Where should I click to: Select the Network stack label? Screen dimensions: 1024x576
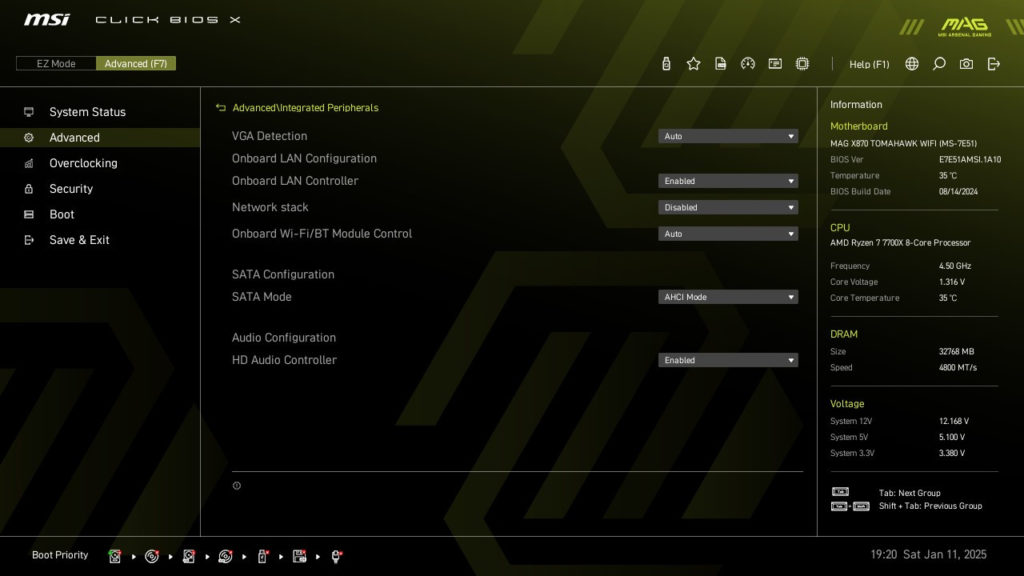270,207
